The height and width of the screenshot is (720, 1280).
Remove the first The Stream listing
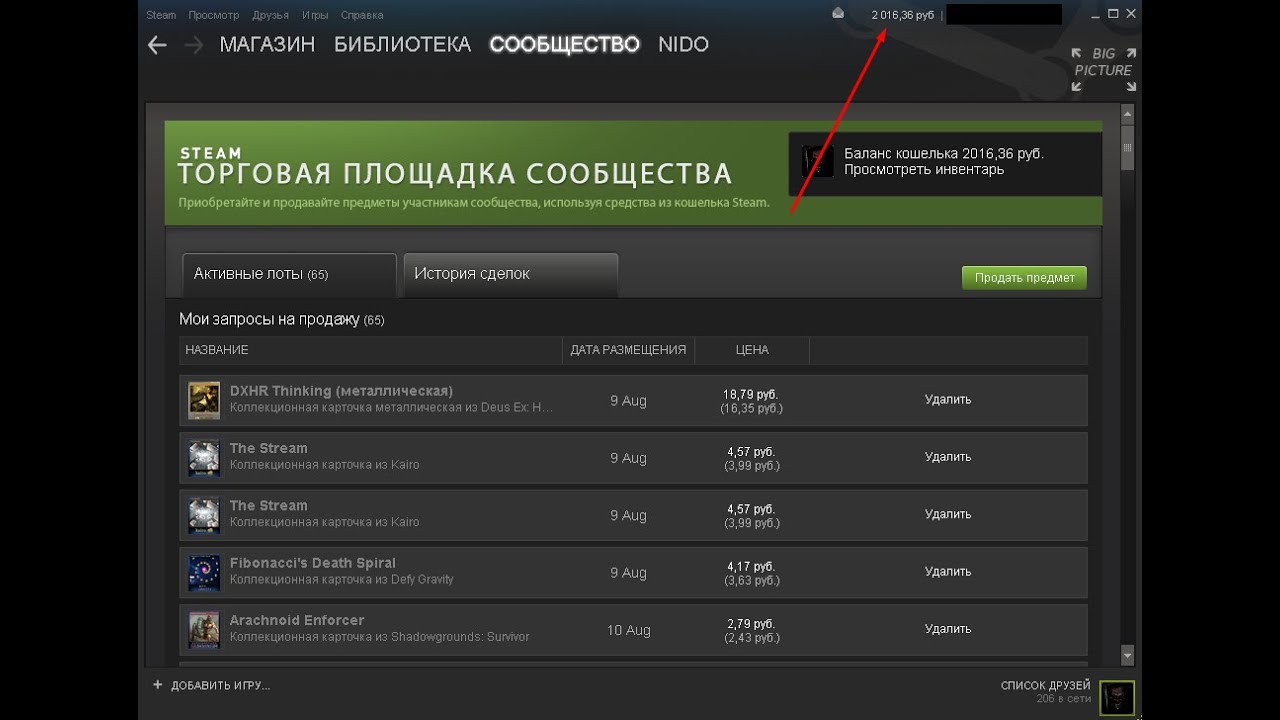click(x=948, y=457)
